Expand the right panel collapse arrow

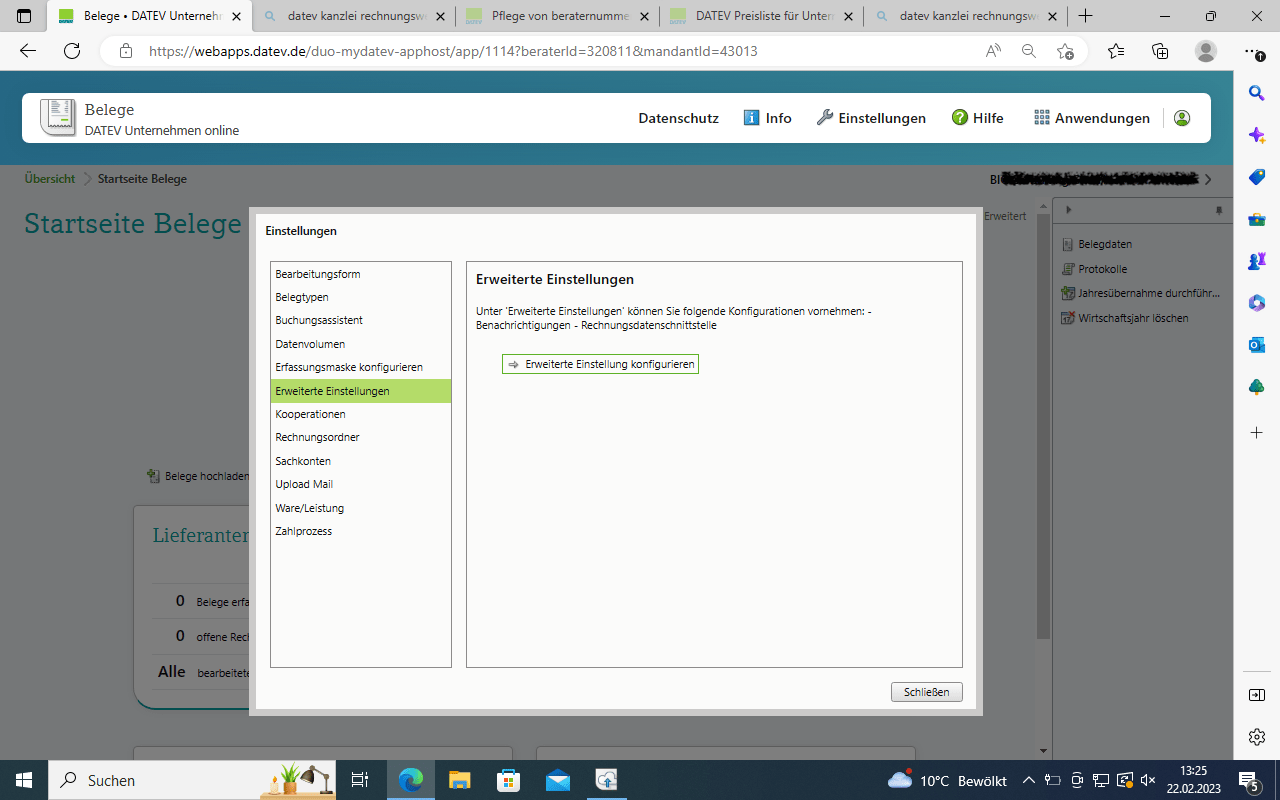coord(1069,210)
